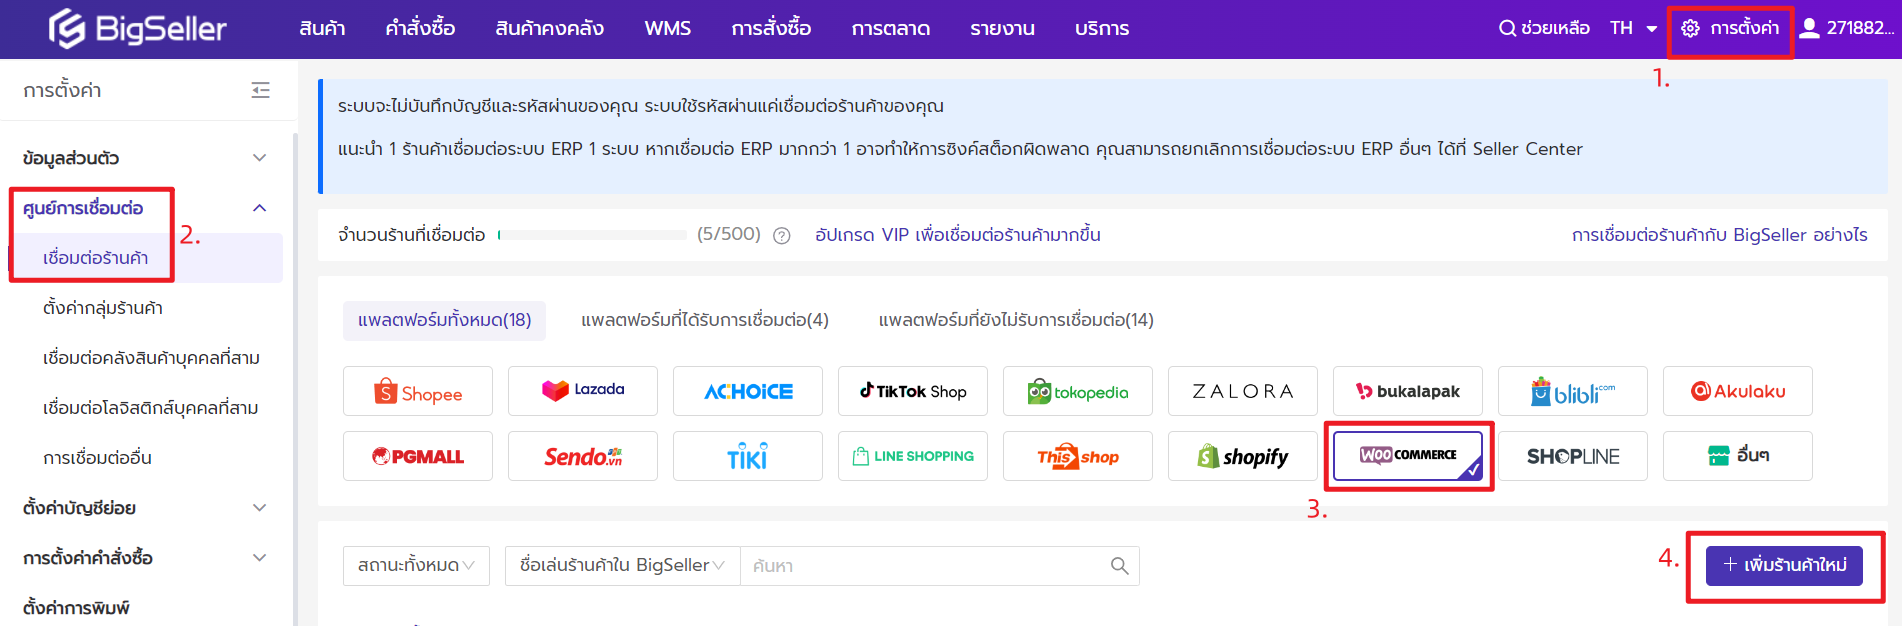Click the sidebar vertical scrollbar
The width and height of the screenshot is (1902, 626).
click(295, 380)
